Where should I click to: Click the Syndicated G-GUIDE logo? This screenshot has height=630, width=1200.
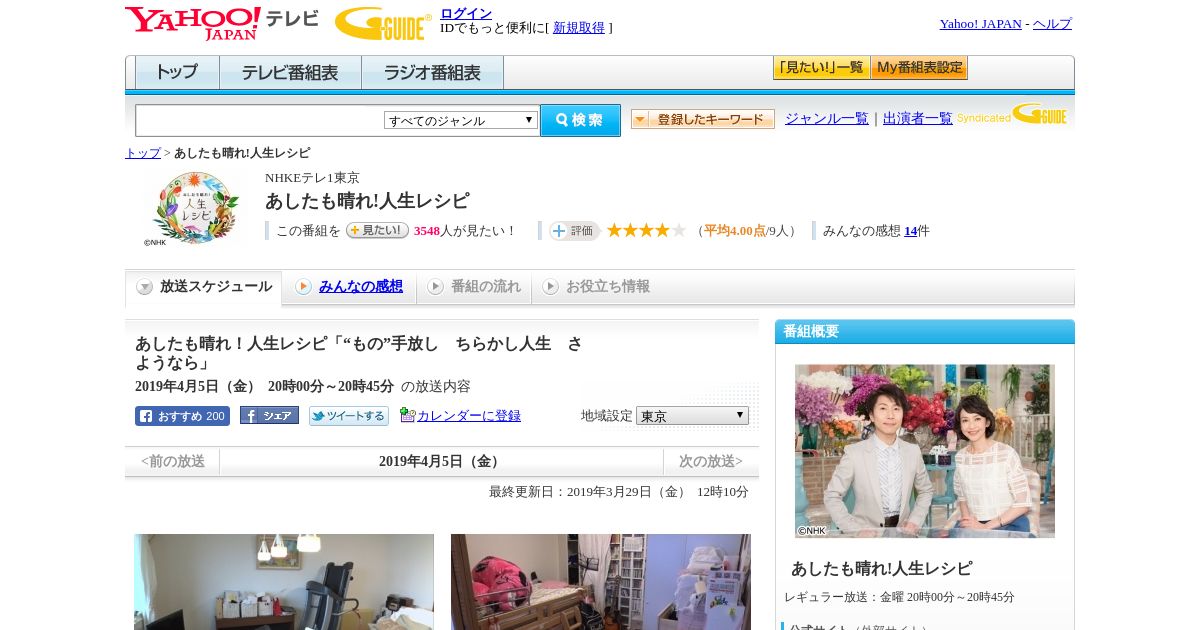1012,114
